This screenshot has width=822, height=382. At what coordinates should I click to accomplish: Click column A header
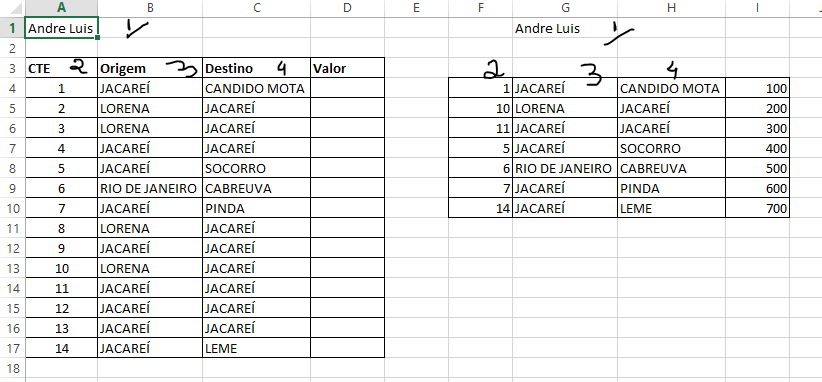(61, 7)
